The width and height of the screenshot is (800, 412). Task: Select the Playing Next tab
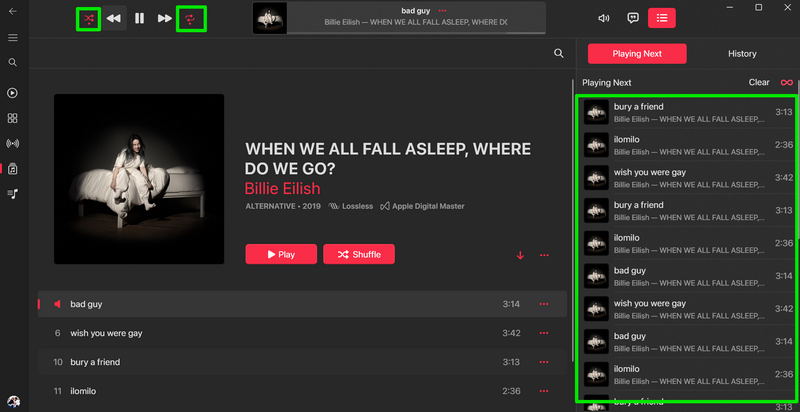637,54
